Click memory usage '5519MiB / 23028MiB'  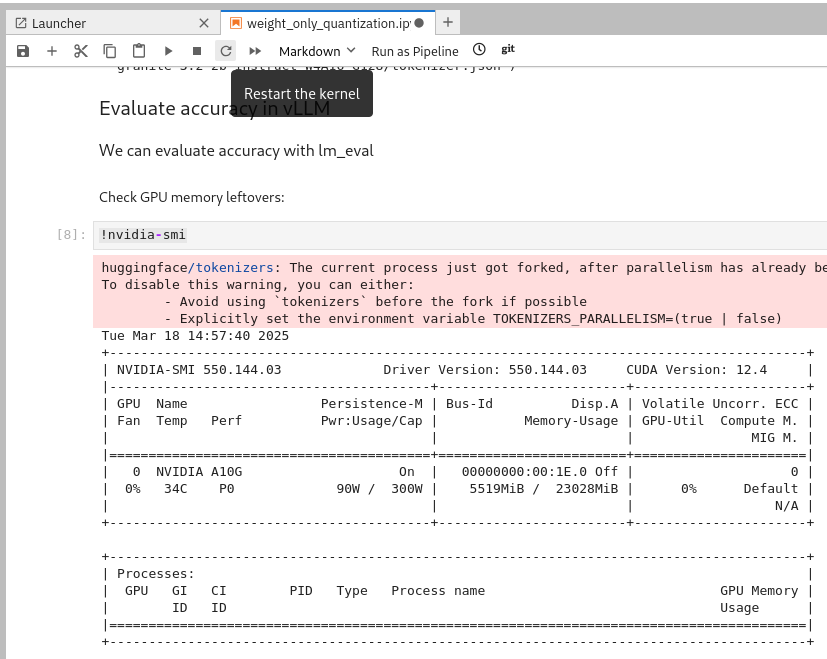tap(544, 489)
